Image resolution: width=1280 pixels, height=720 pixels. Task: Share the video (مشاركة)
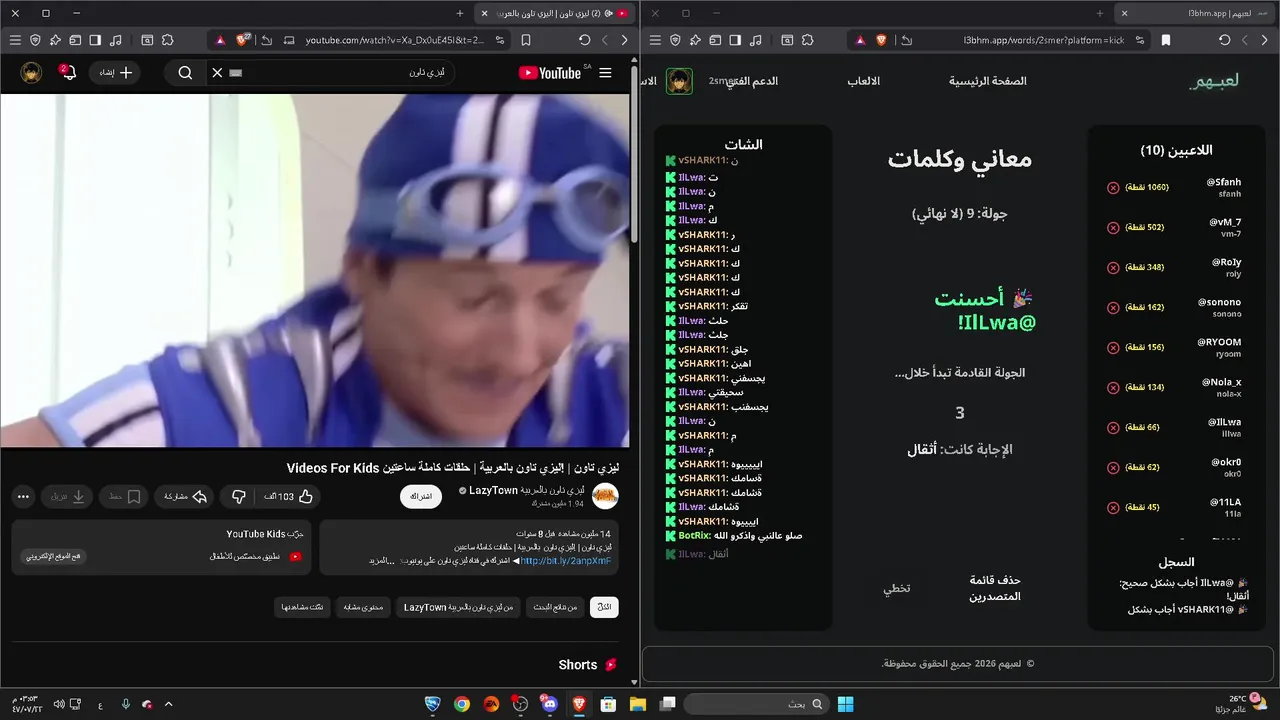click(x=185, y=496)
